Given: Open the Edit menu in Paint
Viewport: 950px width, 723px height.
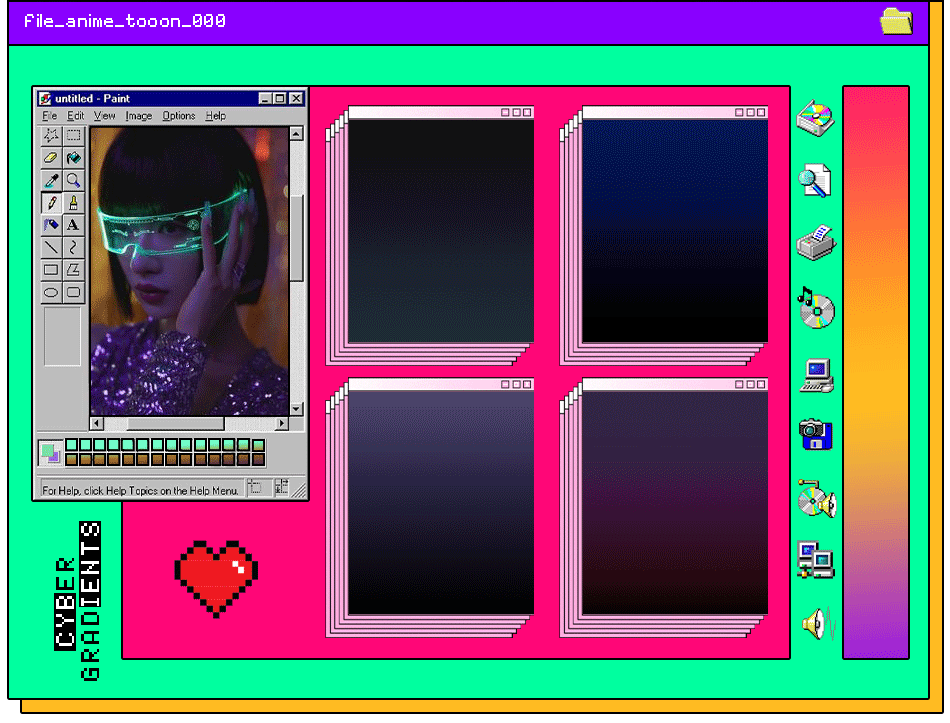Looking at the screenshot, I should (75, 116).
